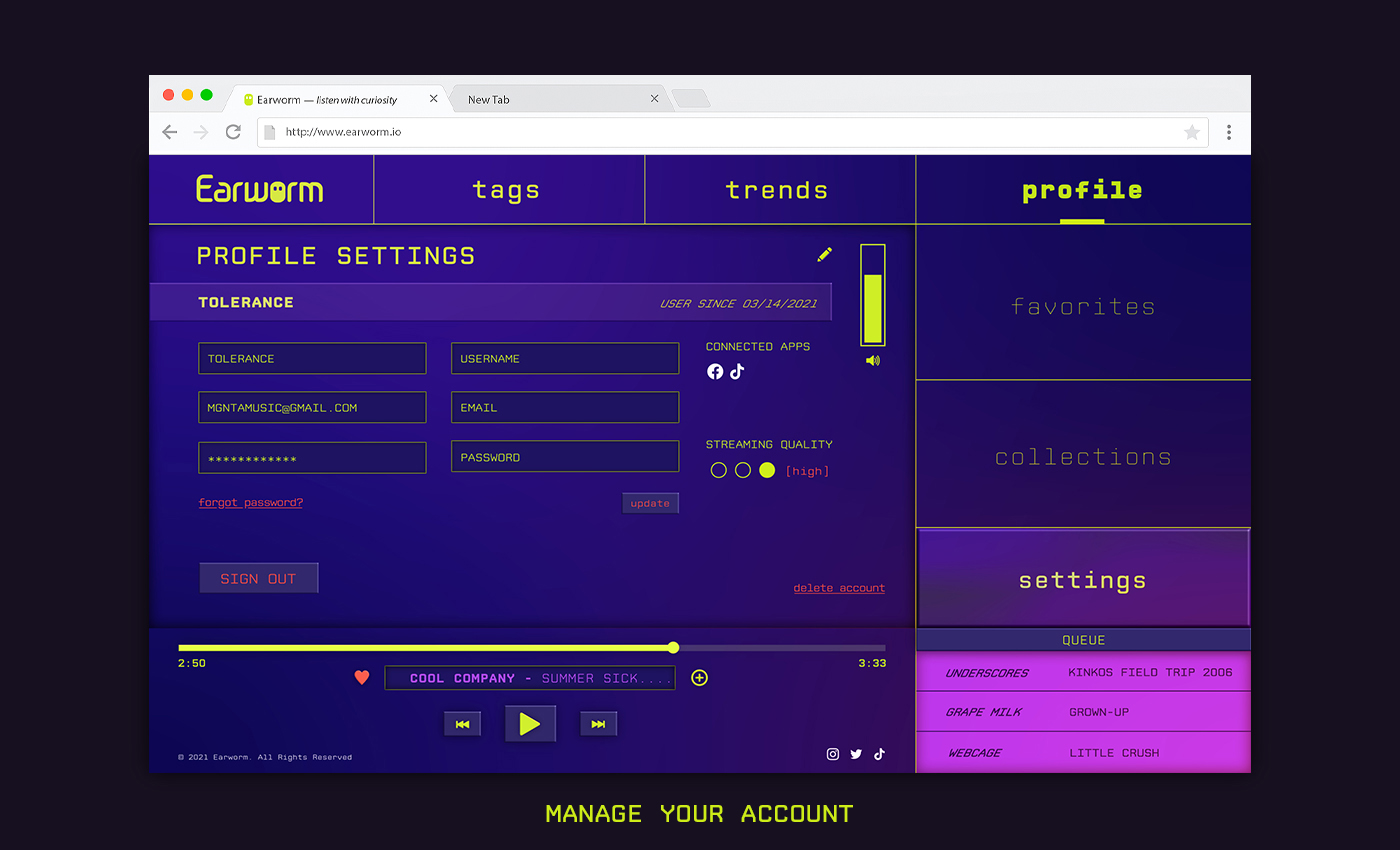
Task: Play the current track
Action: coord(530,724)
